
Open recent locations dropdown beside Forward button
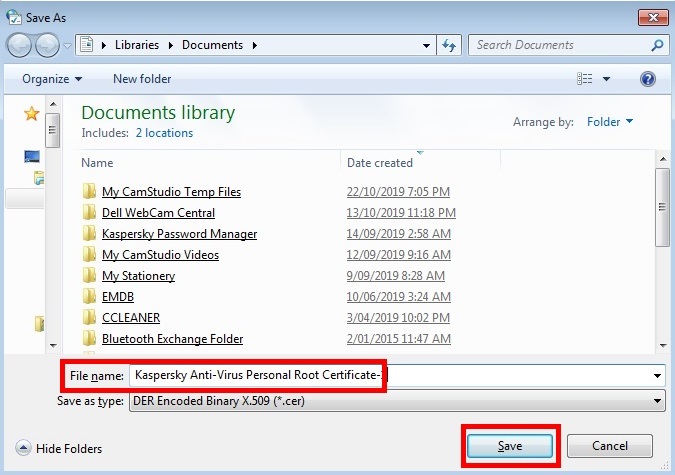[67, 45]
